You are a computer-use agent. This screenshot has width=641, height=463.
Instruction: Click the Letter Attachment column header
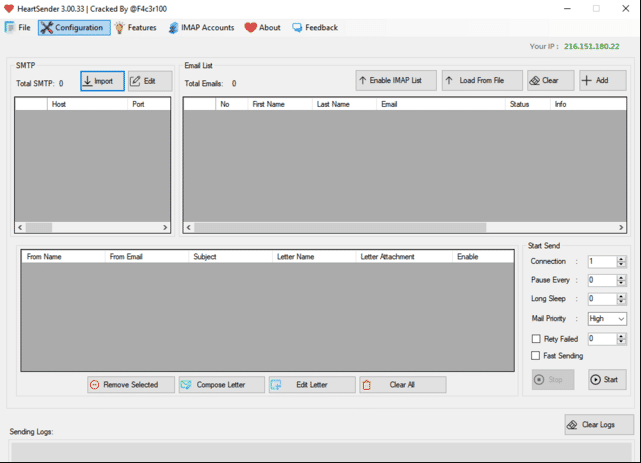pyautogui.click(x=404, y=257)
